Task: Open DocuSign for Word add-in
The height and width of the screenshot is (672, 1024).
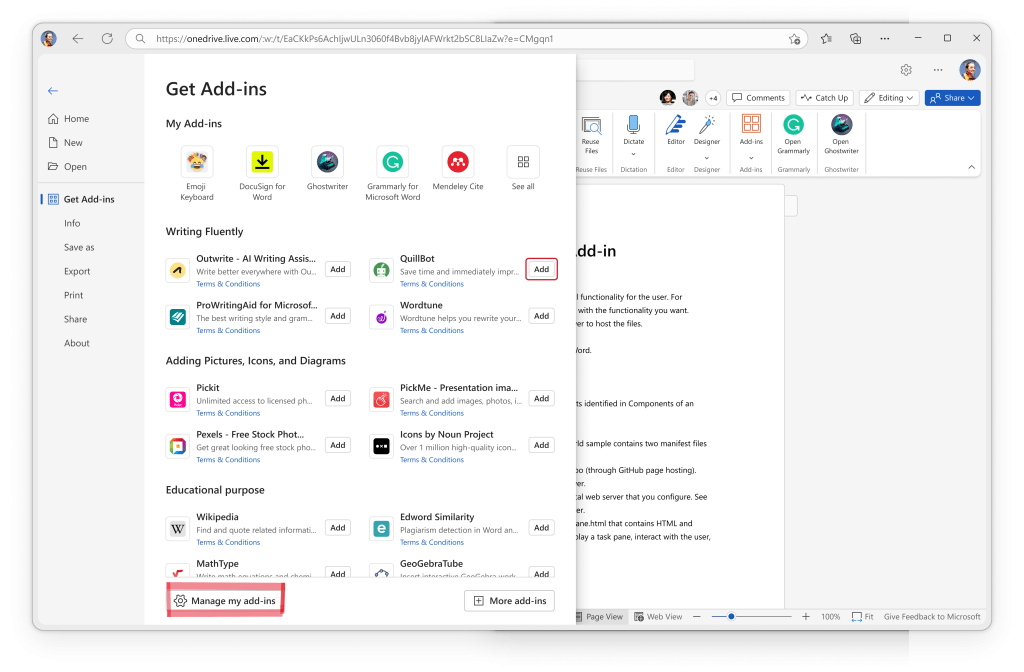Action: coord(262,162)
